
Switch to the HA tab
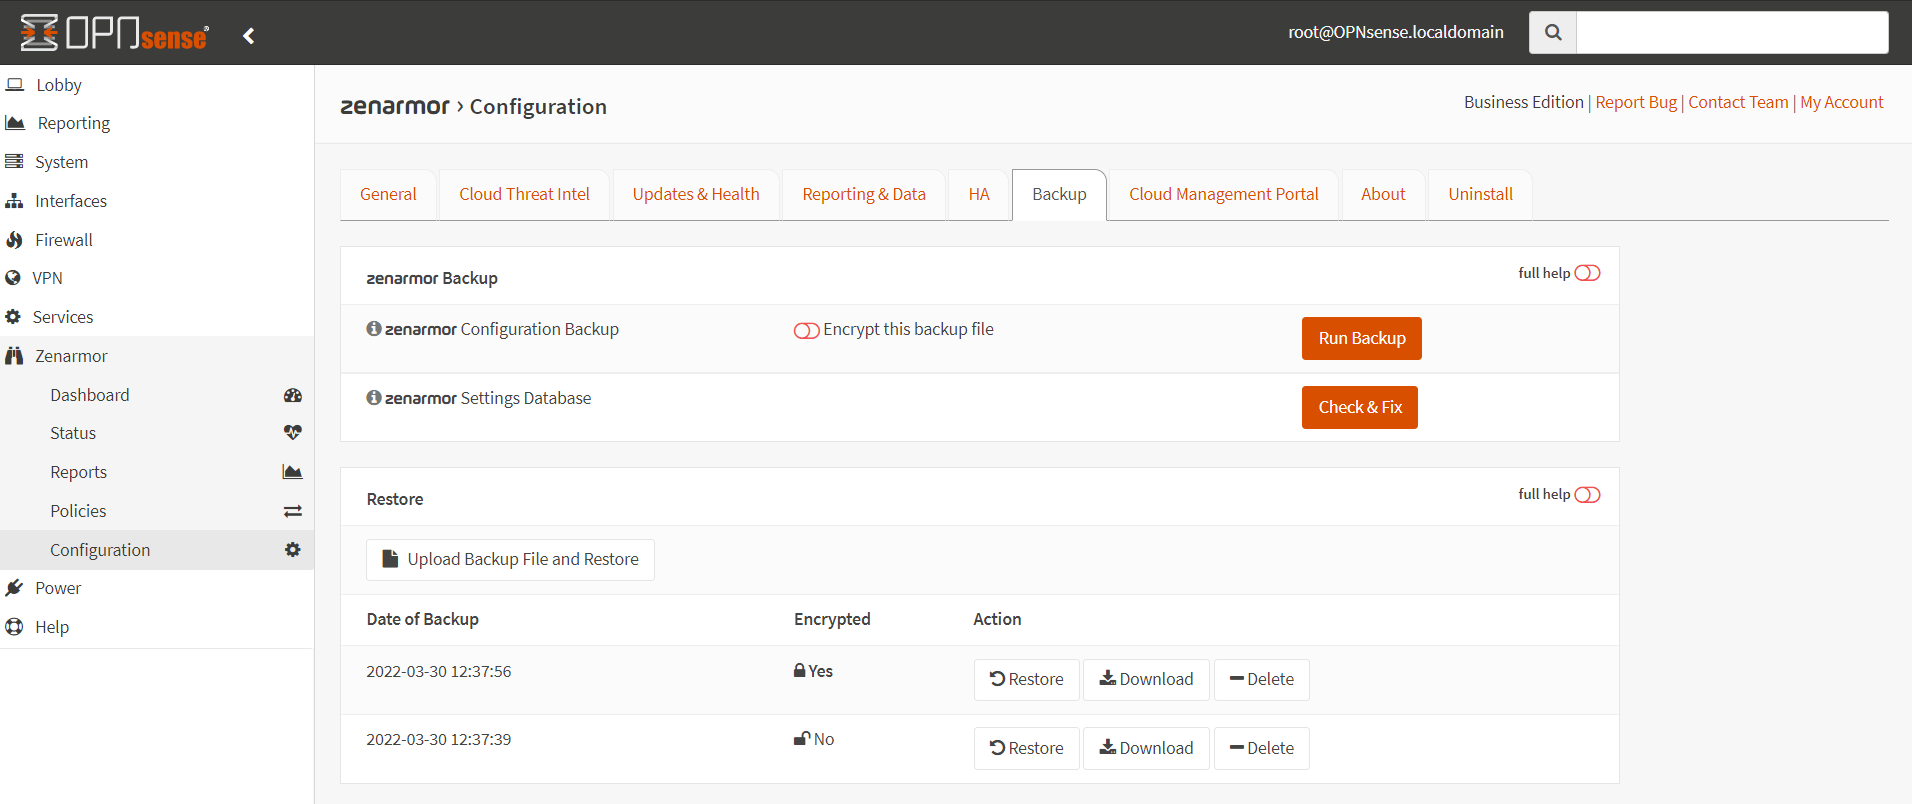pos(979,194)
